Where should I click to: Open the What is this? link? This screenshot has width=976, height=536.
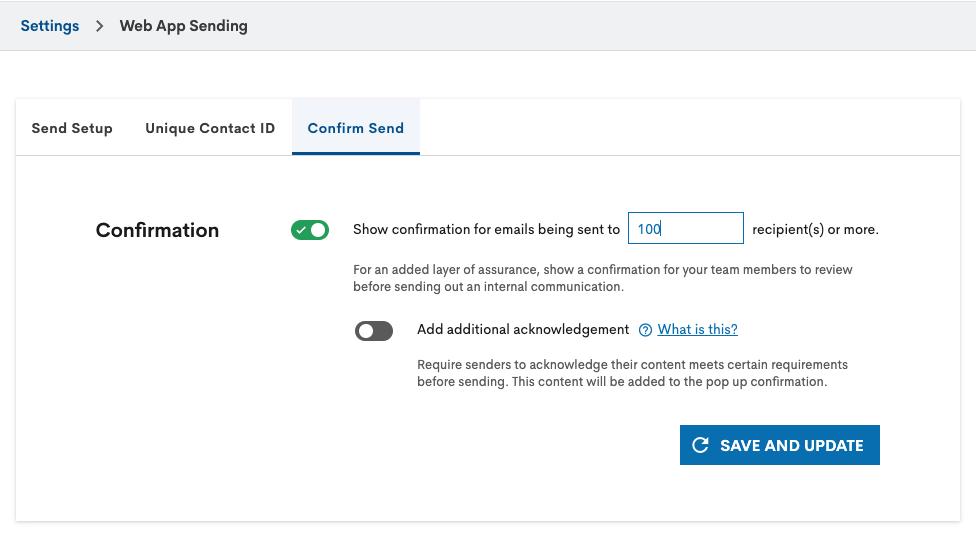(x=697, y=329)
